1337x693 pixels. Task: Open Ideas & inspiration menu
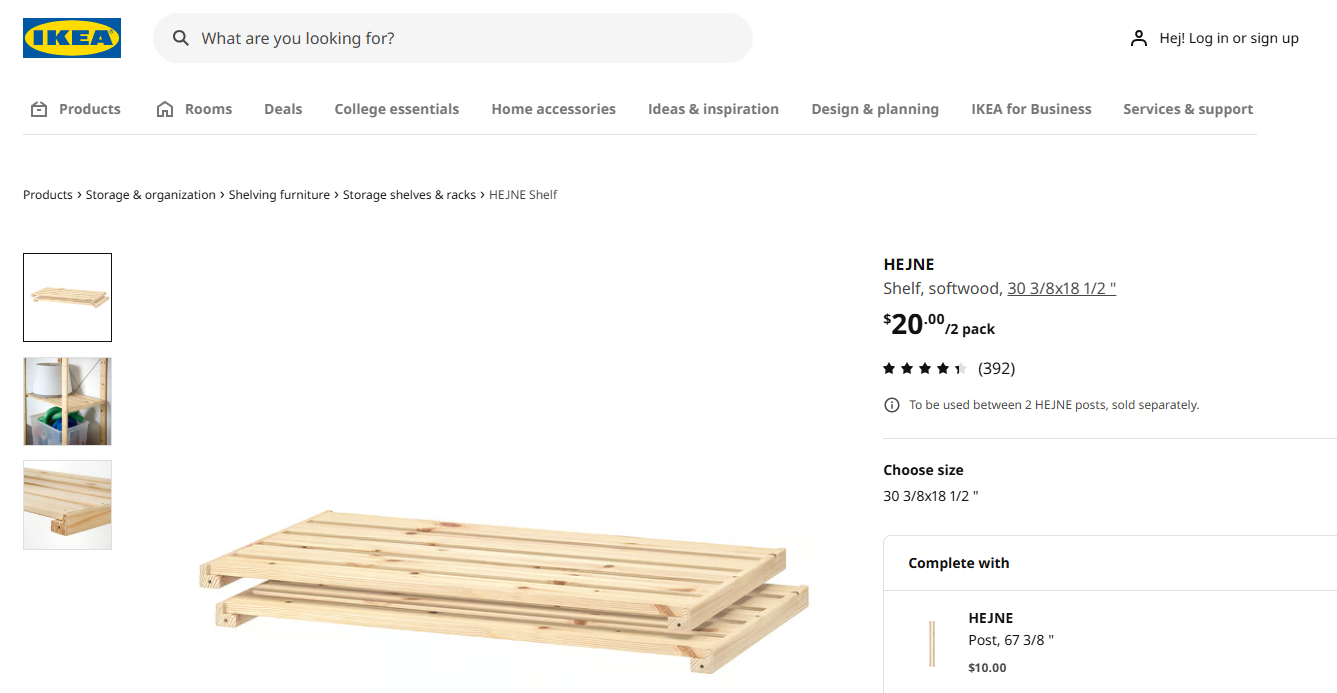click(713, 109)
